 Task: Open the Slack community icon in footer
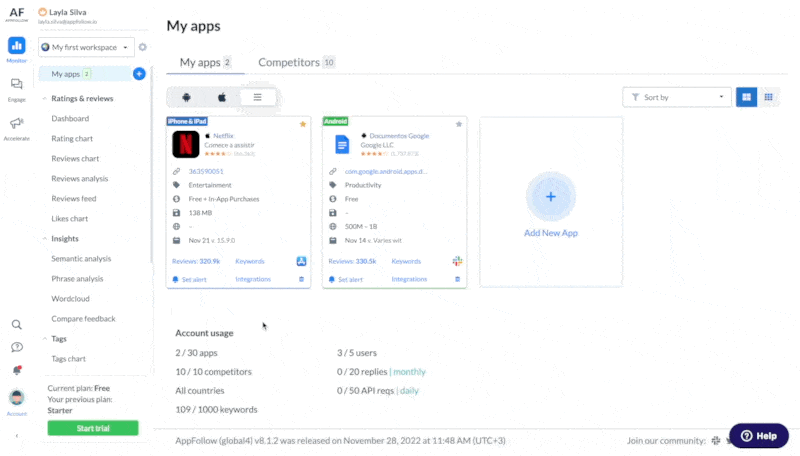point(716,440)
